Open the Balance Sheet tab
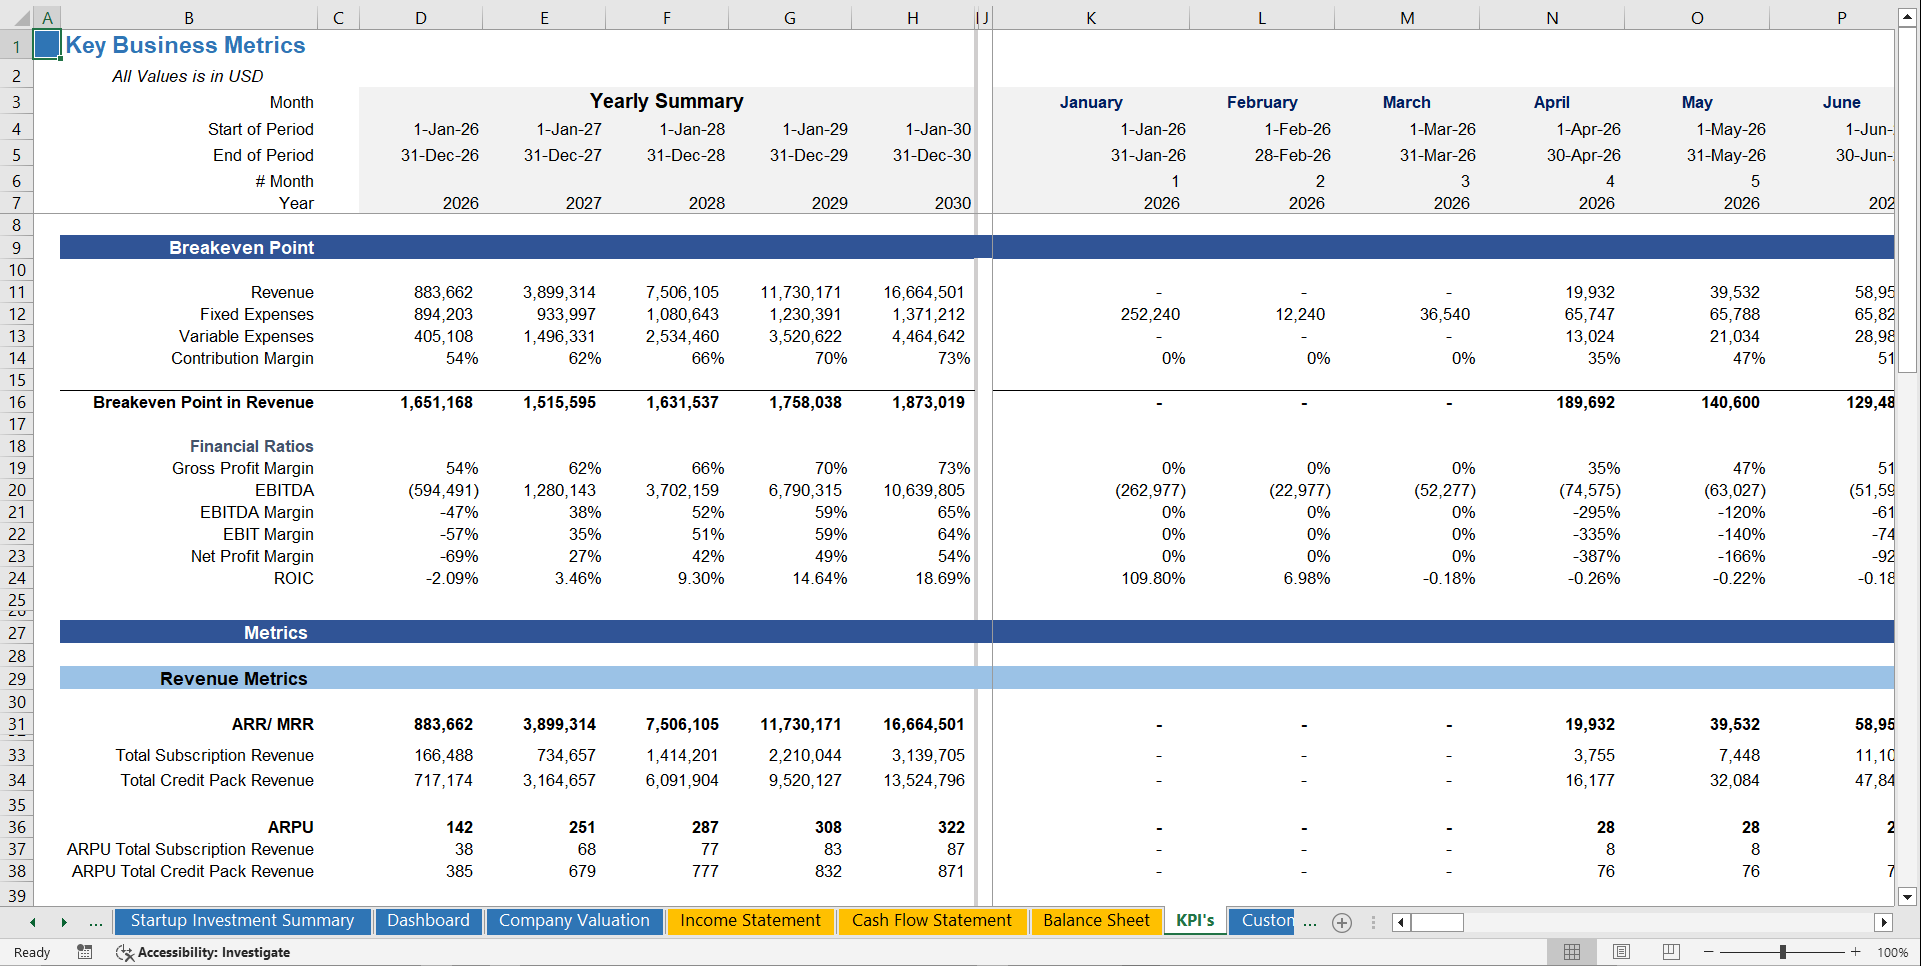The height and width of the screenshot is (966, 1921). click(1096, 921)
